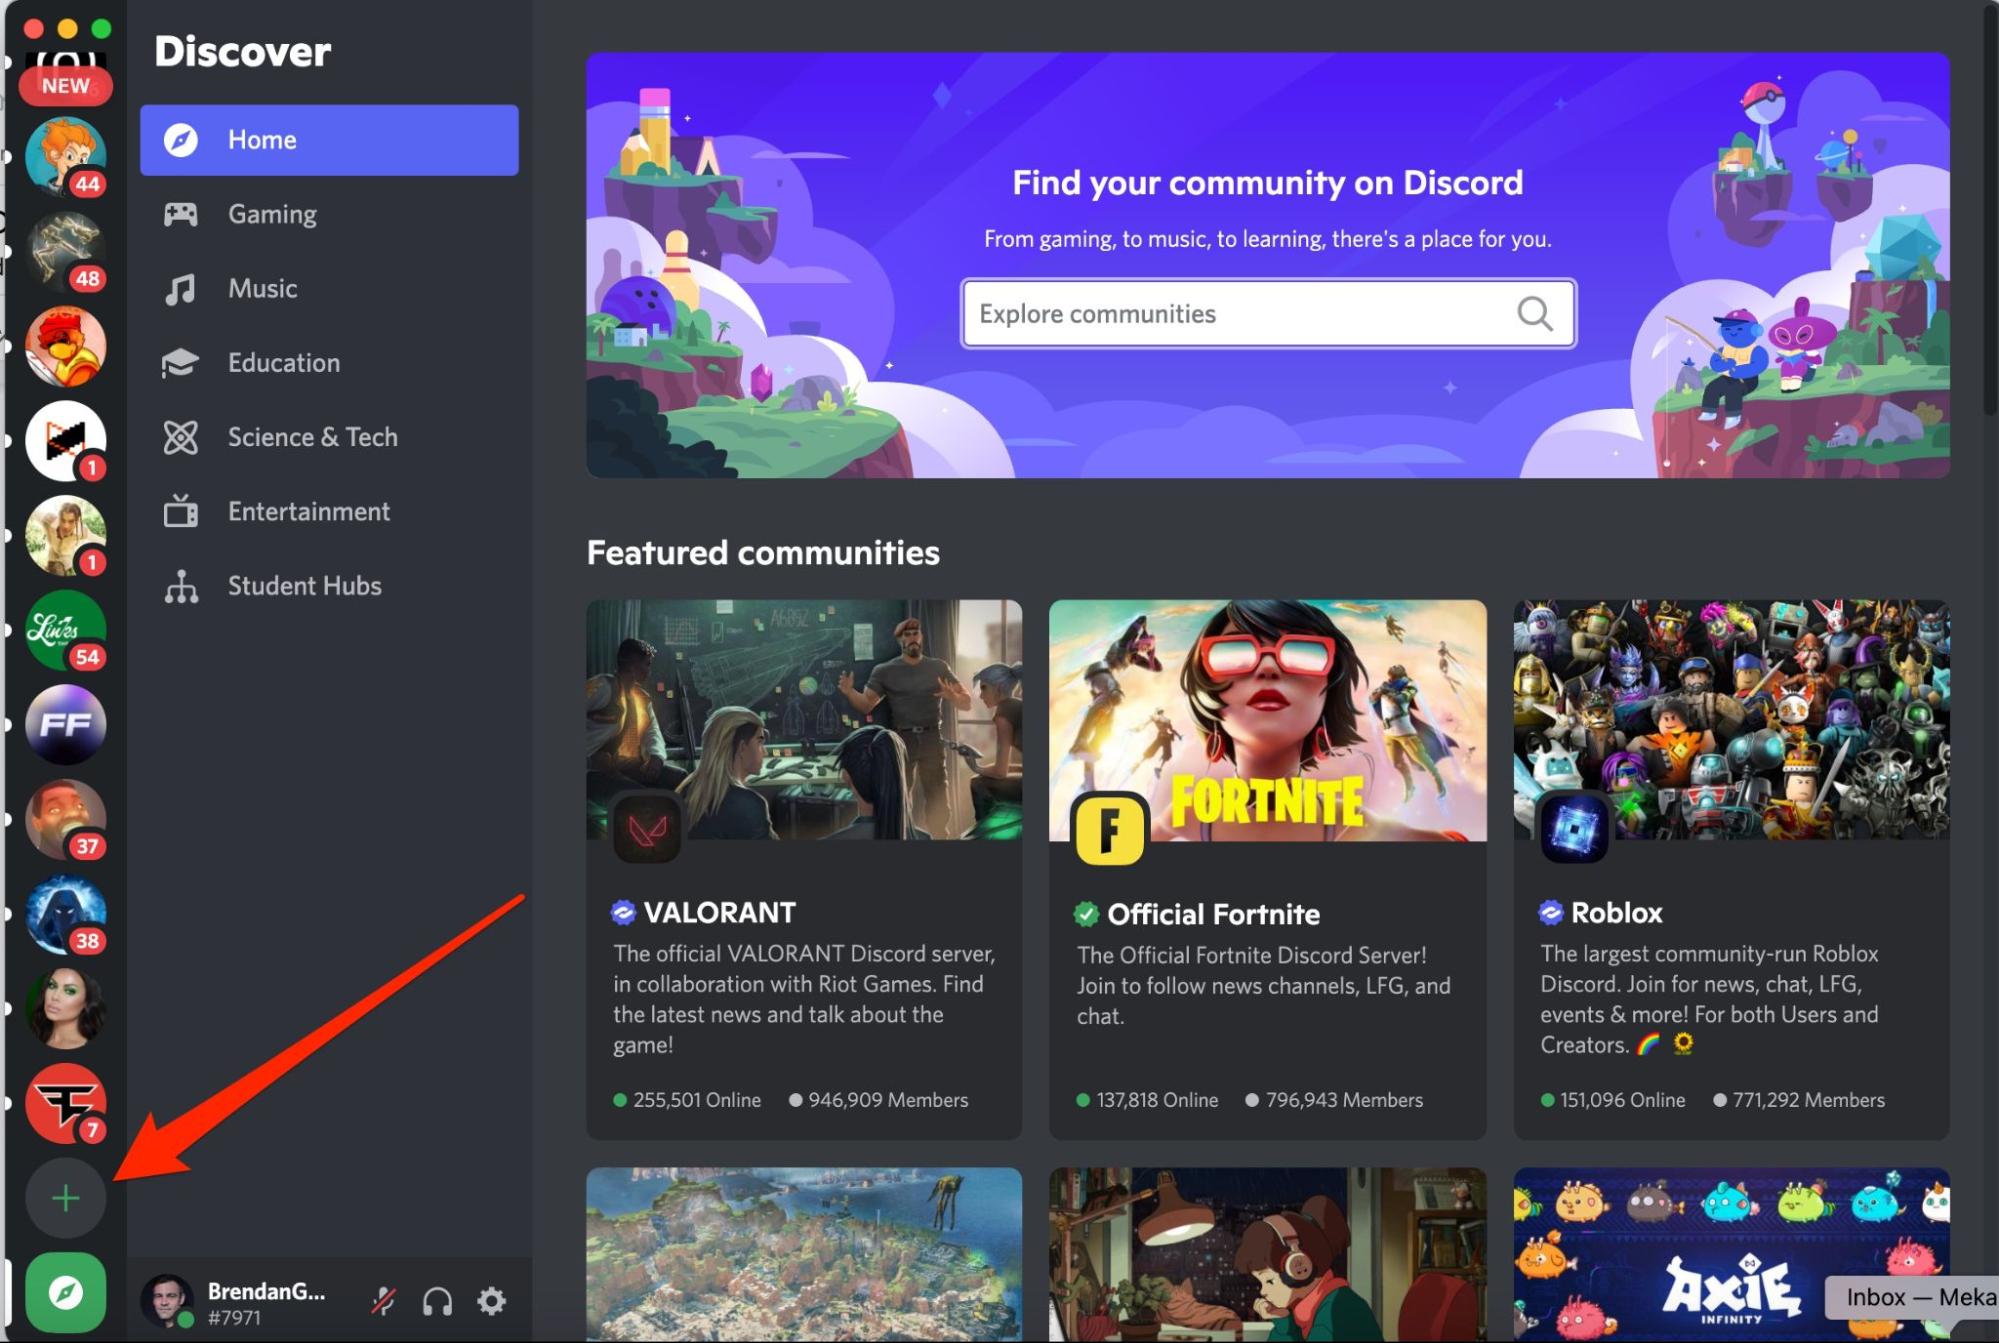The width and height of the screenshot is (1999, 1343).
Task: Open the server icon with 44 notifications
Action: [x=66, y=156]
